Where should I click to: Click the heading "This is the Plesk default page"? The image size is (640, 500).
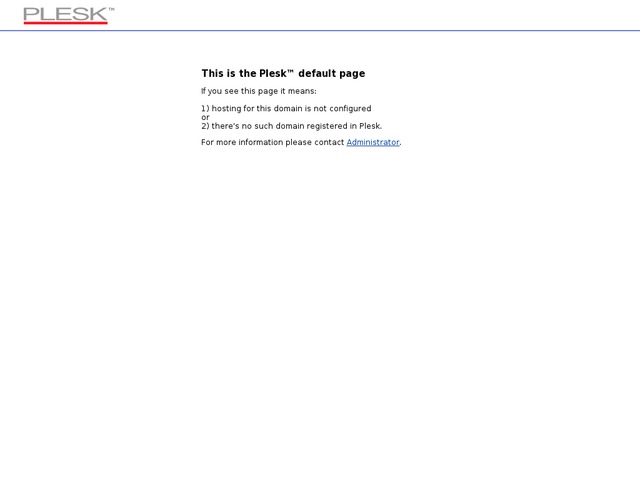click(283, 74)
